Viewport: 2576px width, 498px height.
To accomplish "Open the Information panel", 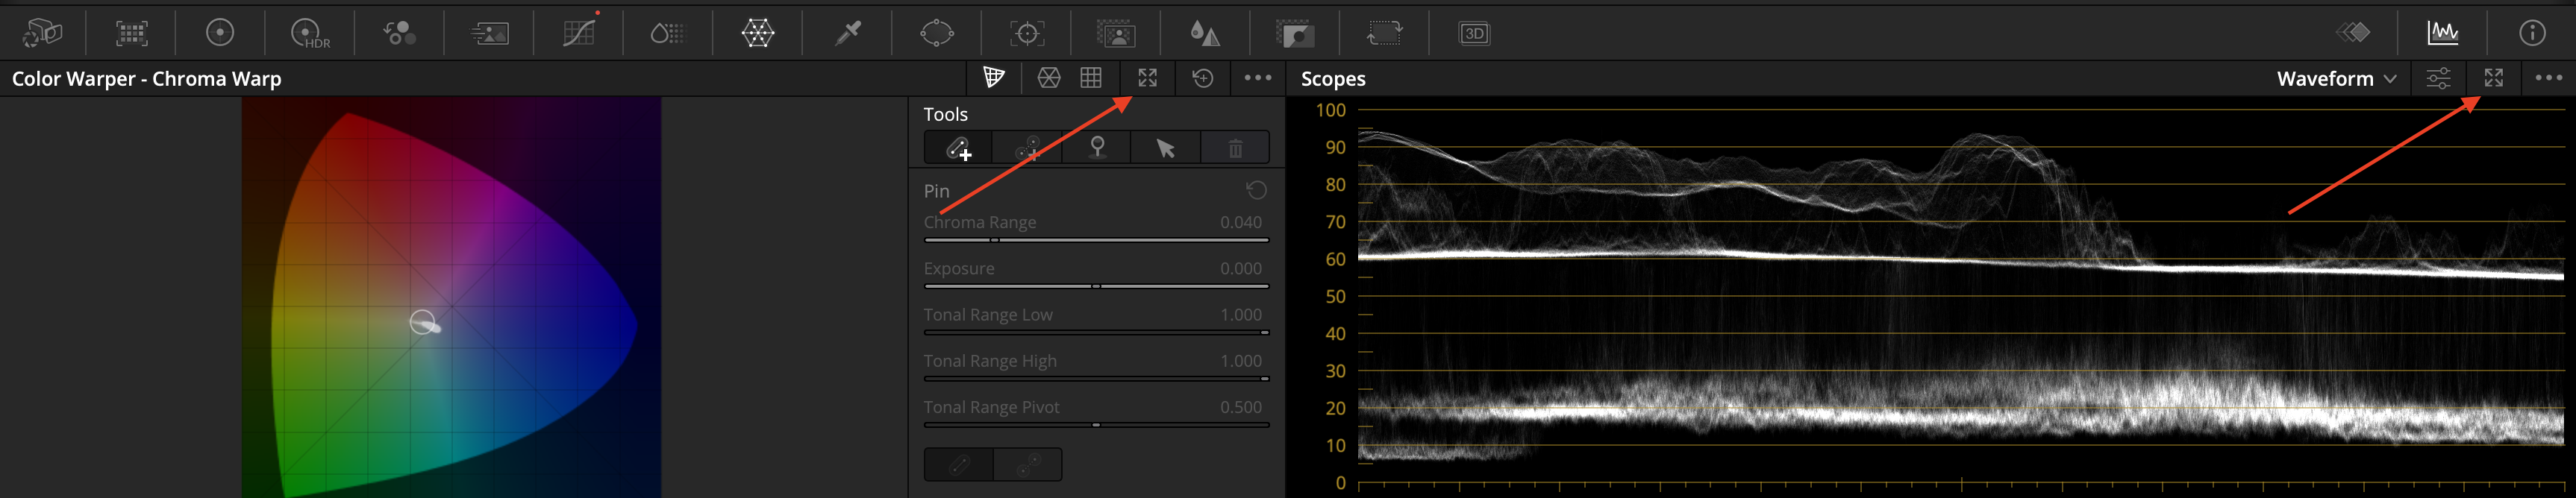I will [x=2532, y=33].
